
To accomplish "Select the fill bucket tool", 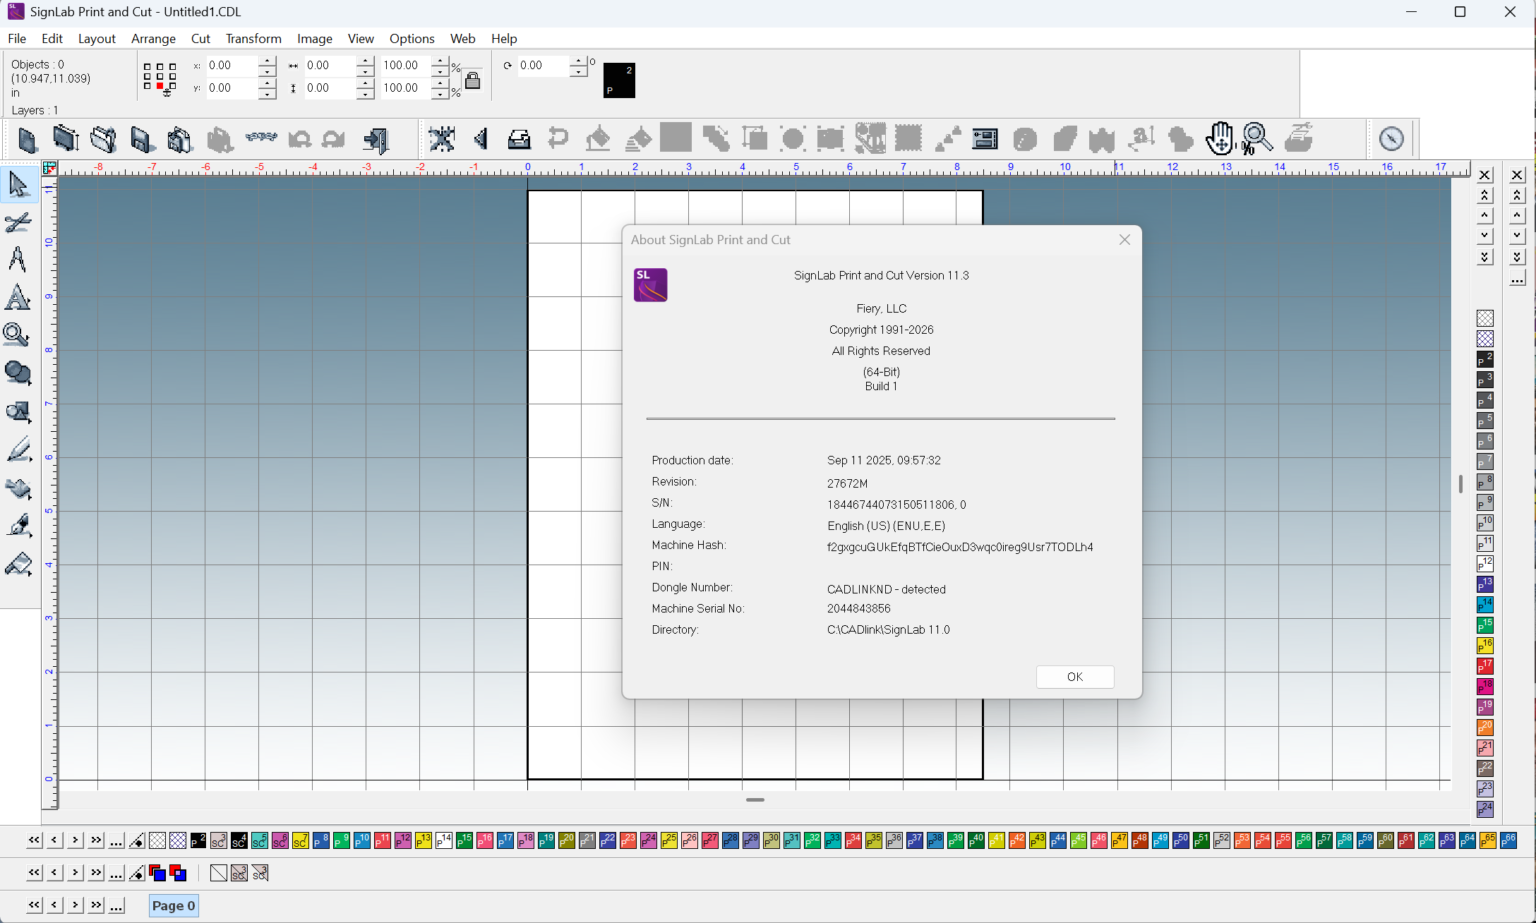I will click(x=18, y=488).
